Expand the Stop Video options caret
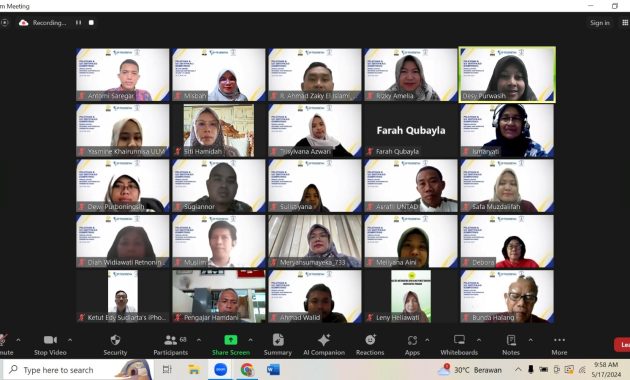Viewport: 630px width, 380px height. (x=70, y=340)
